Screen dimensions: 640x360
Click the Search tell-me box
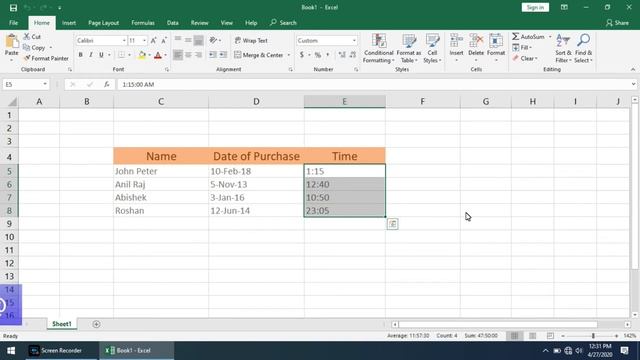283,23
